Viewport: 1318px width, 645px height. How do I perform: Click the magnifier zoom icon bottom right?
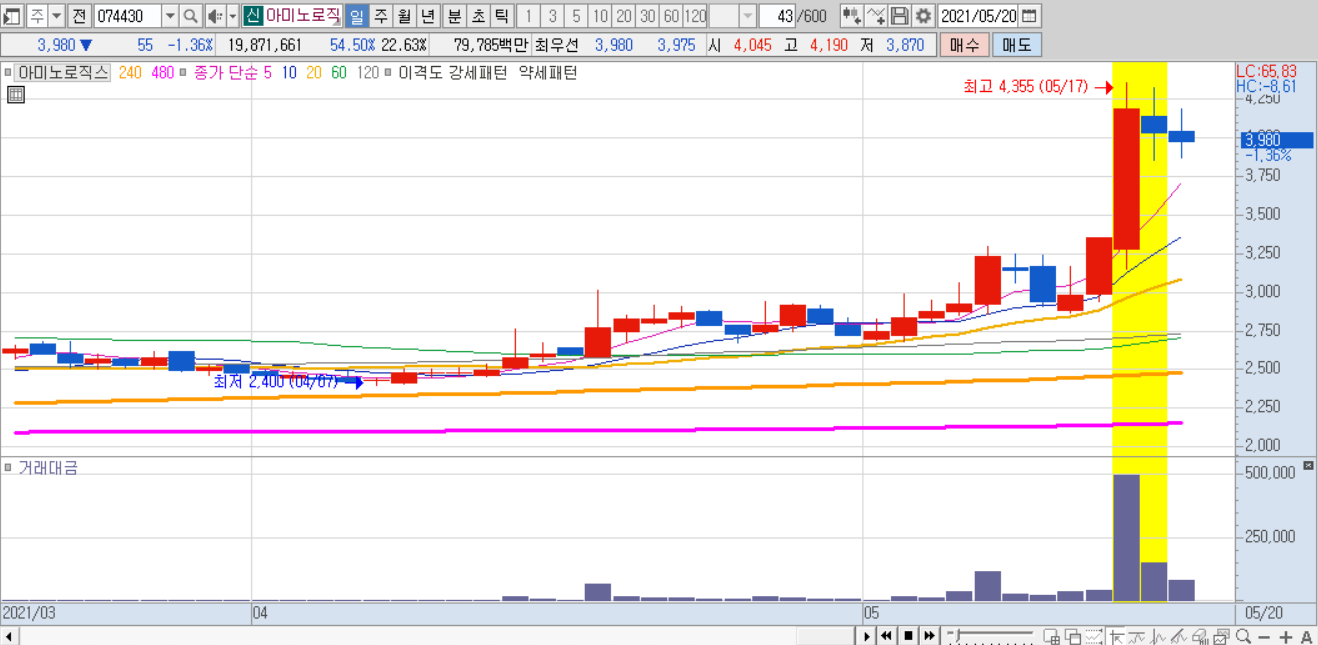click(1243, 636)
